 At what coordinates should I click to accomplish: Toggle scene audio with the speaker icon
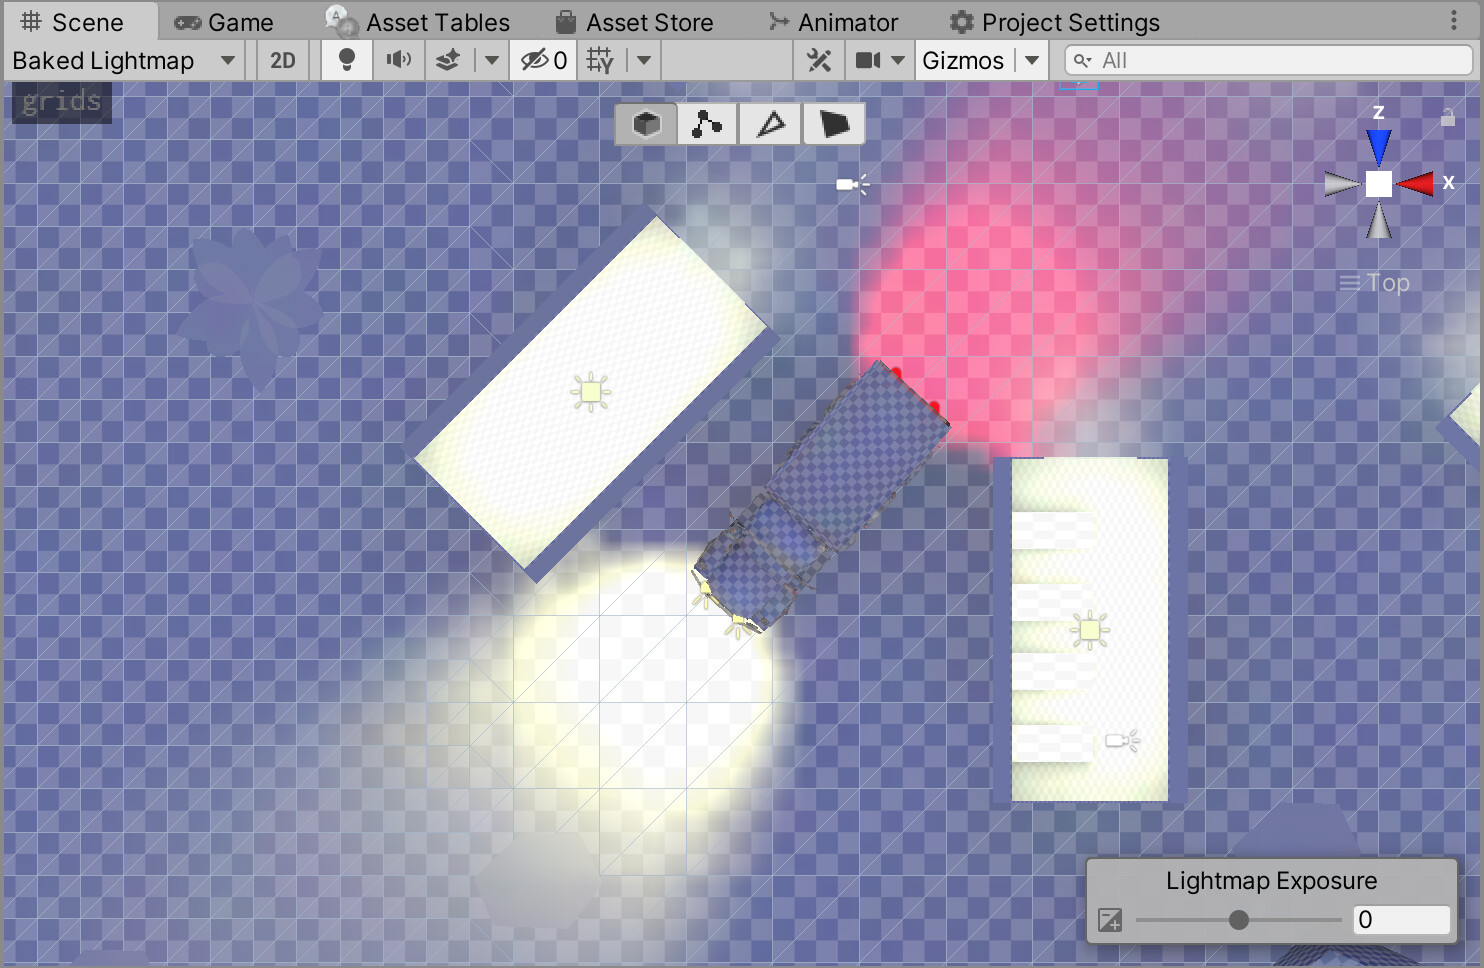tap(398, 61)
